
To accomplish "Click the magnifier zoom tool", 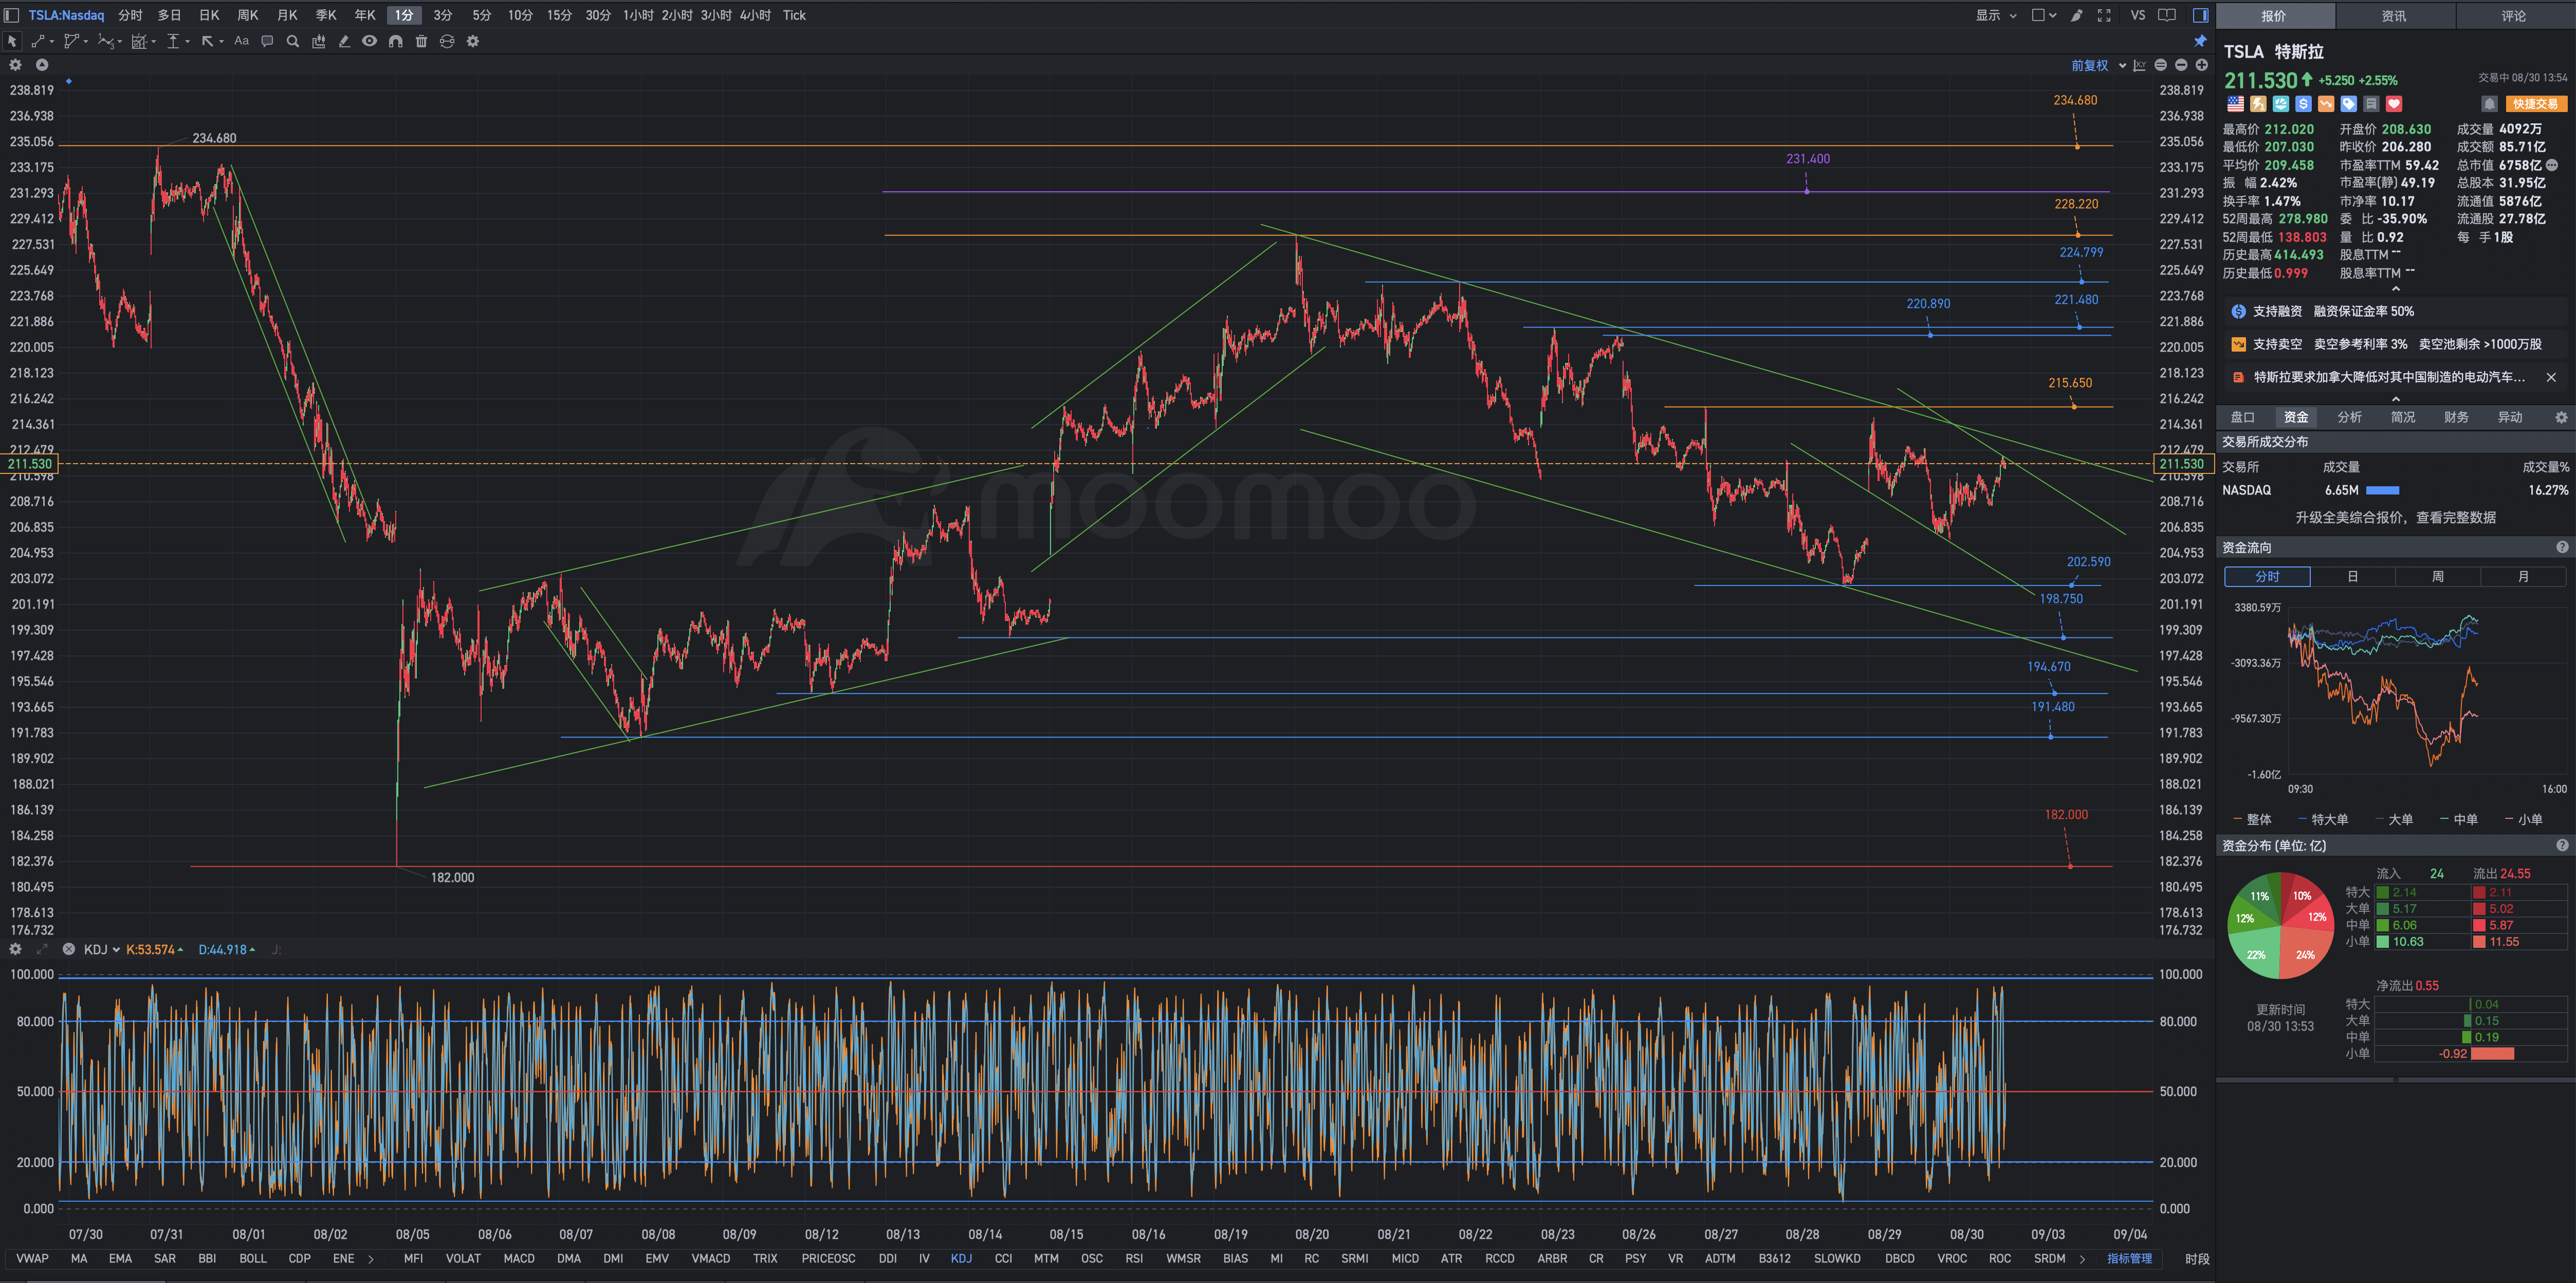I will coord(293,41).
